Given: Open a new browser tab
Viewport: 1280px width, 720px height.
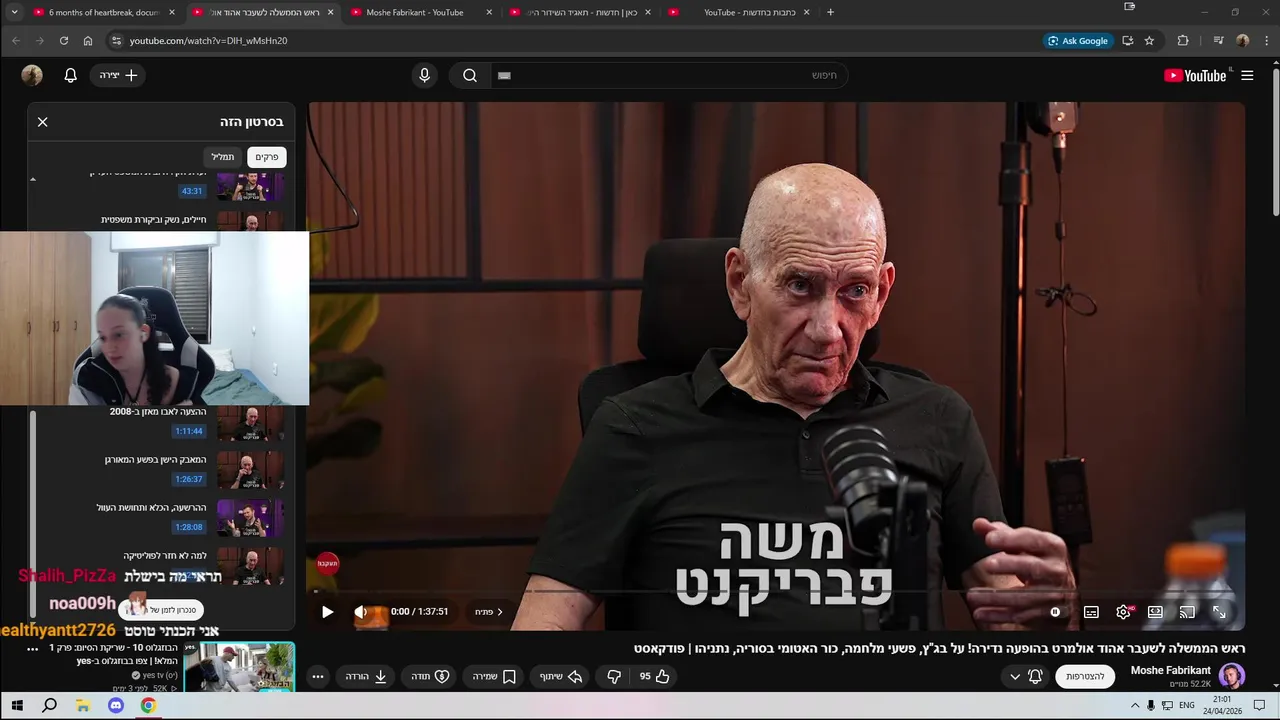Looking at the screenshot, I should point(830,12).
